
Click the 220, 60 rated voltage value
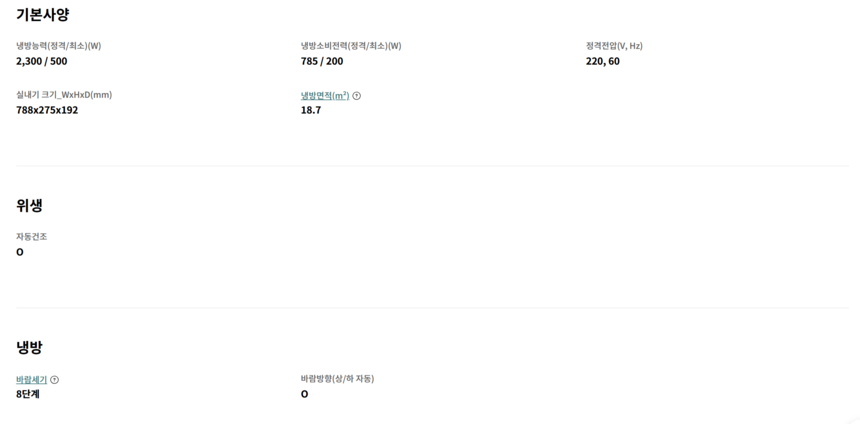click(603, 61)
